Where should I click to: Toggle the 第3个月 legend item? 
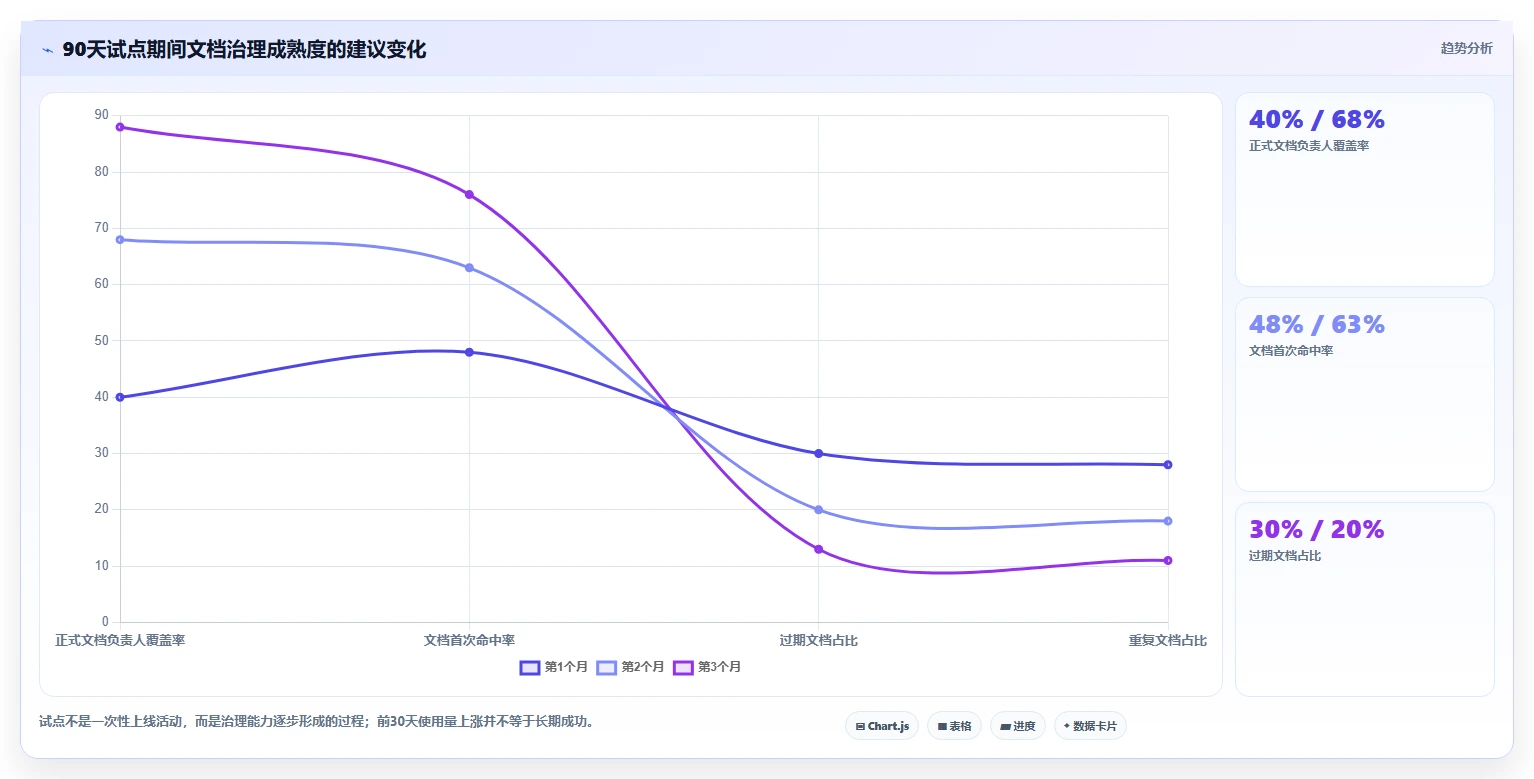pos(707,667)
